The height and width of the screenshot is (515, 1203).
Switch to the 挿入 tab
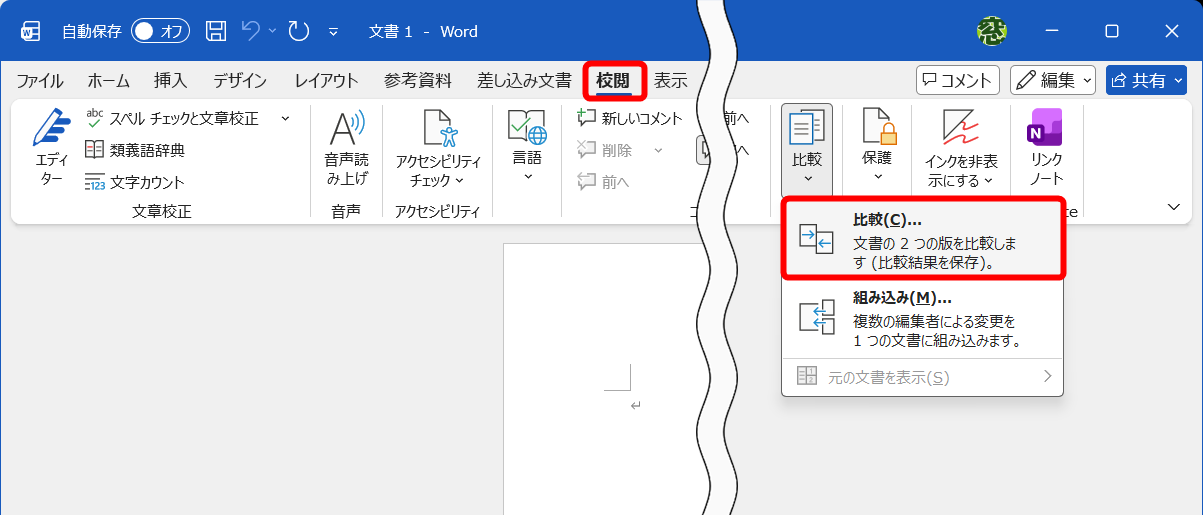tap(170, 81)
